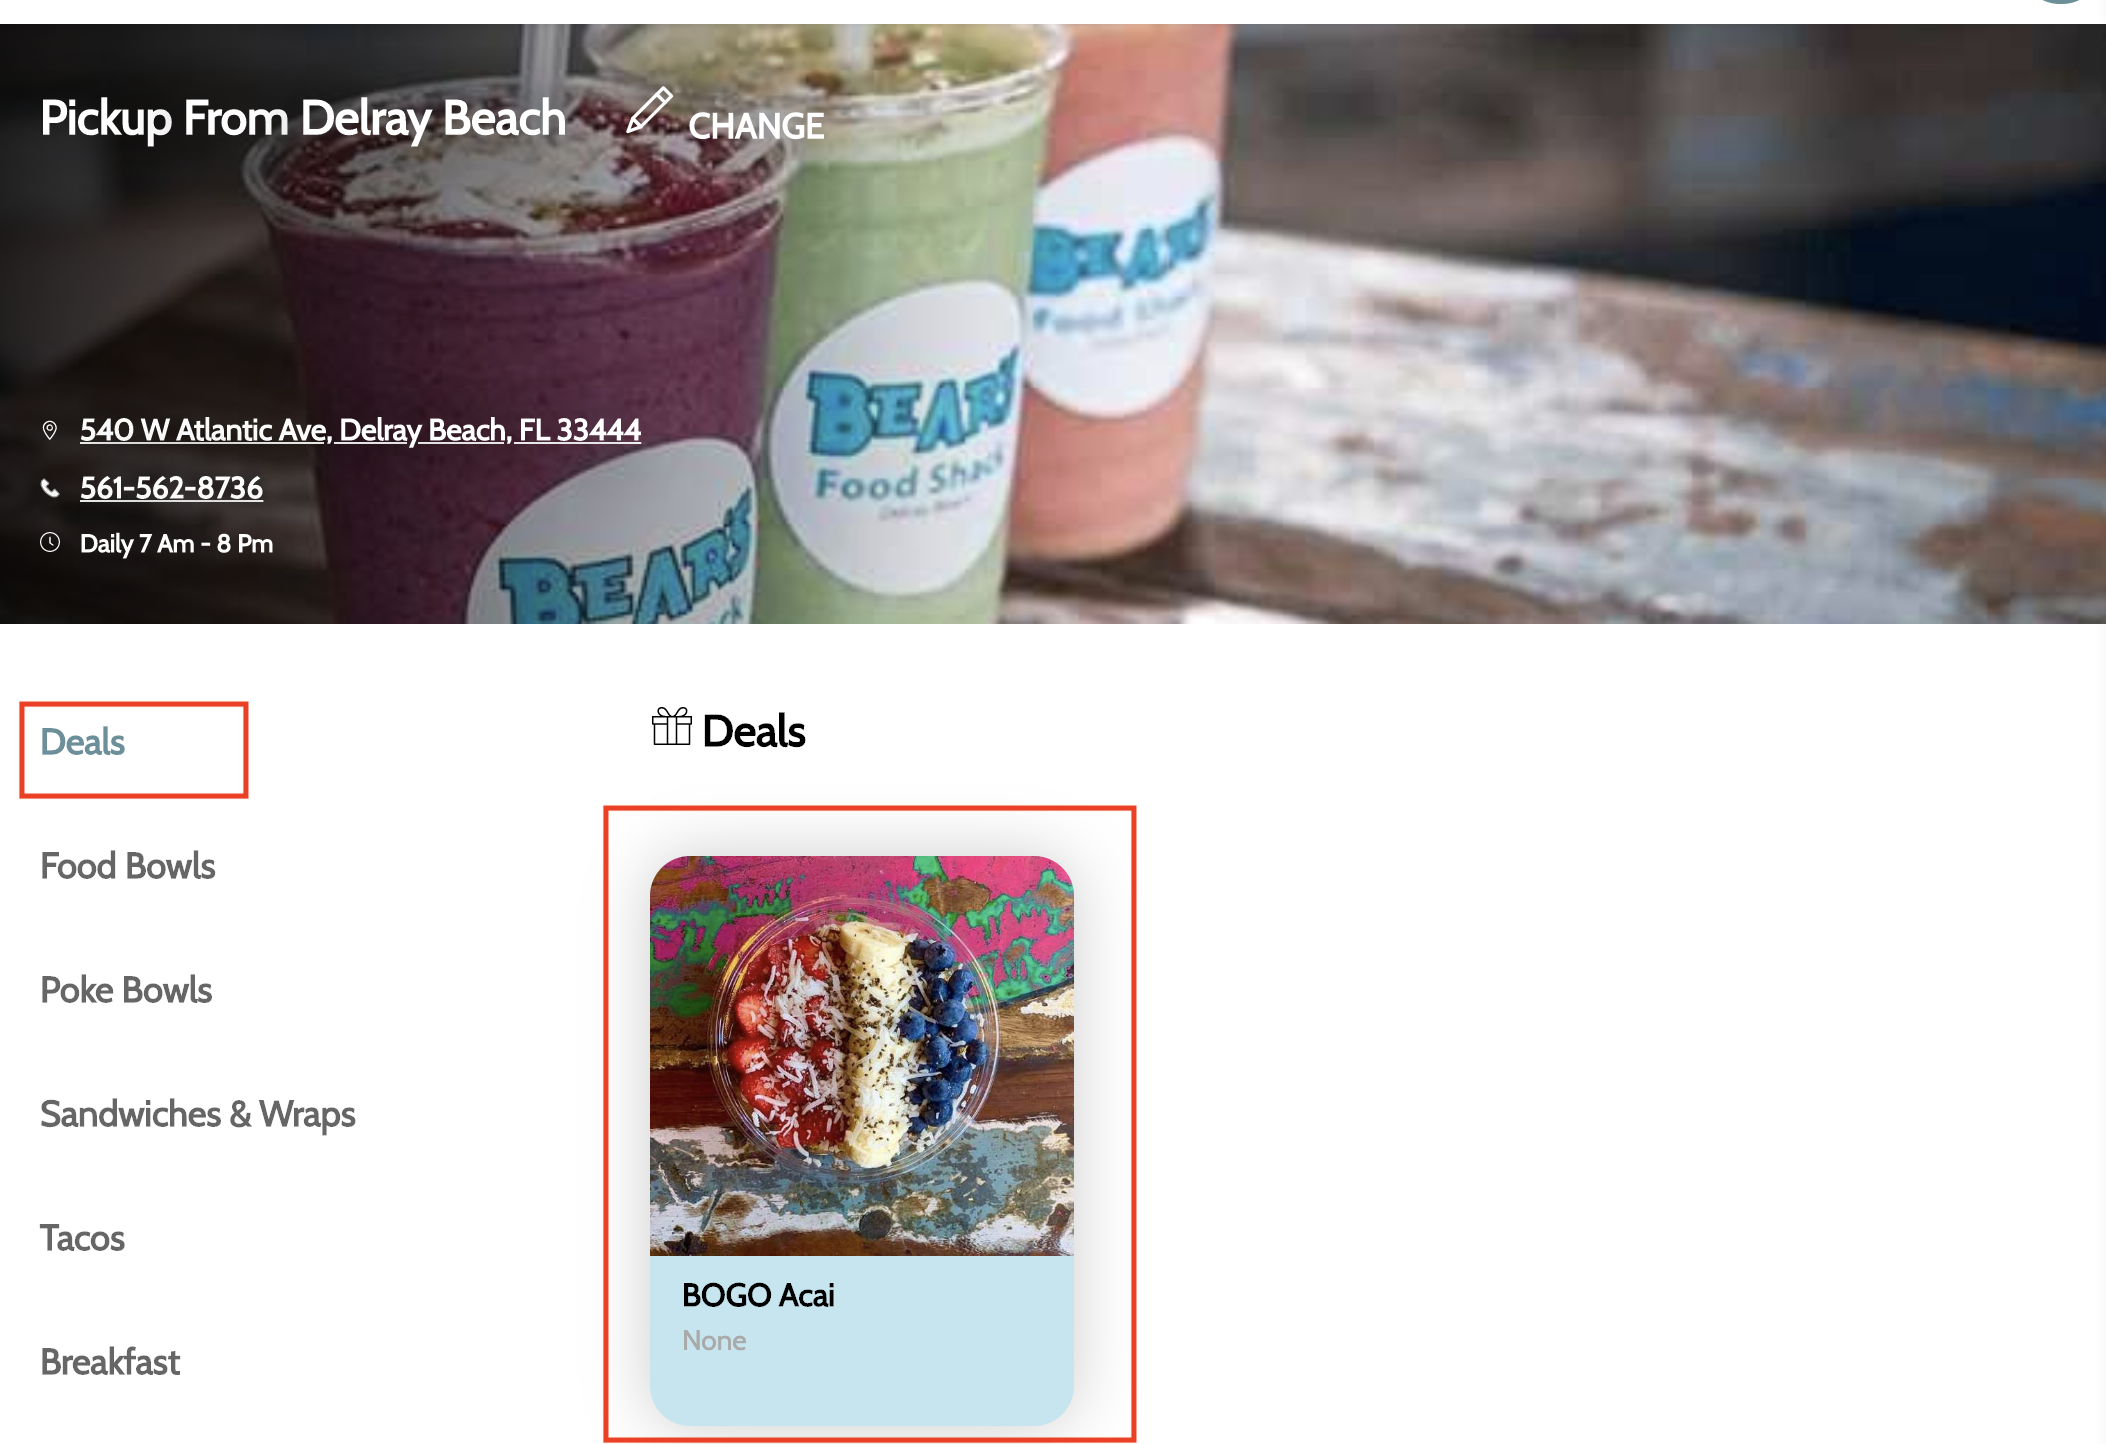
Task: Click the BOGO Acai item title
Action: tap(758, 1295)
